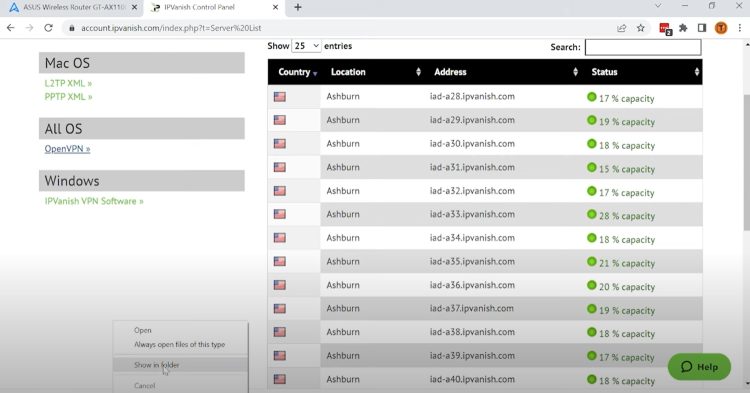
Task: Click US flag for iad-a28 row
Action: coord(280,97)
